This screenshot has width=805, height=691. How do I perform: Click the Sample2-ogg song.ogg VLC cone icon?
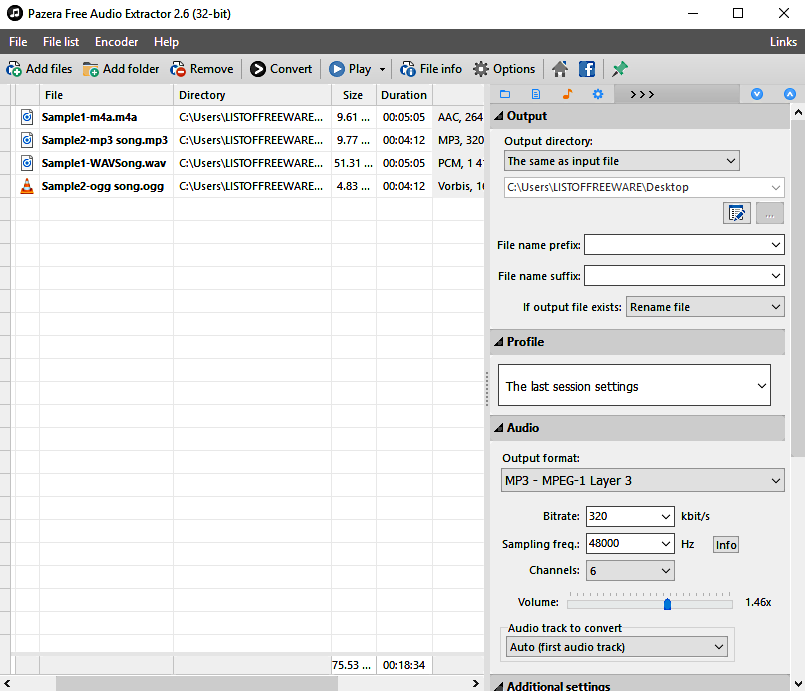coord(27,186)
